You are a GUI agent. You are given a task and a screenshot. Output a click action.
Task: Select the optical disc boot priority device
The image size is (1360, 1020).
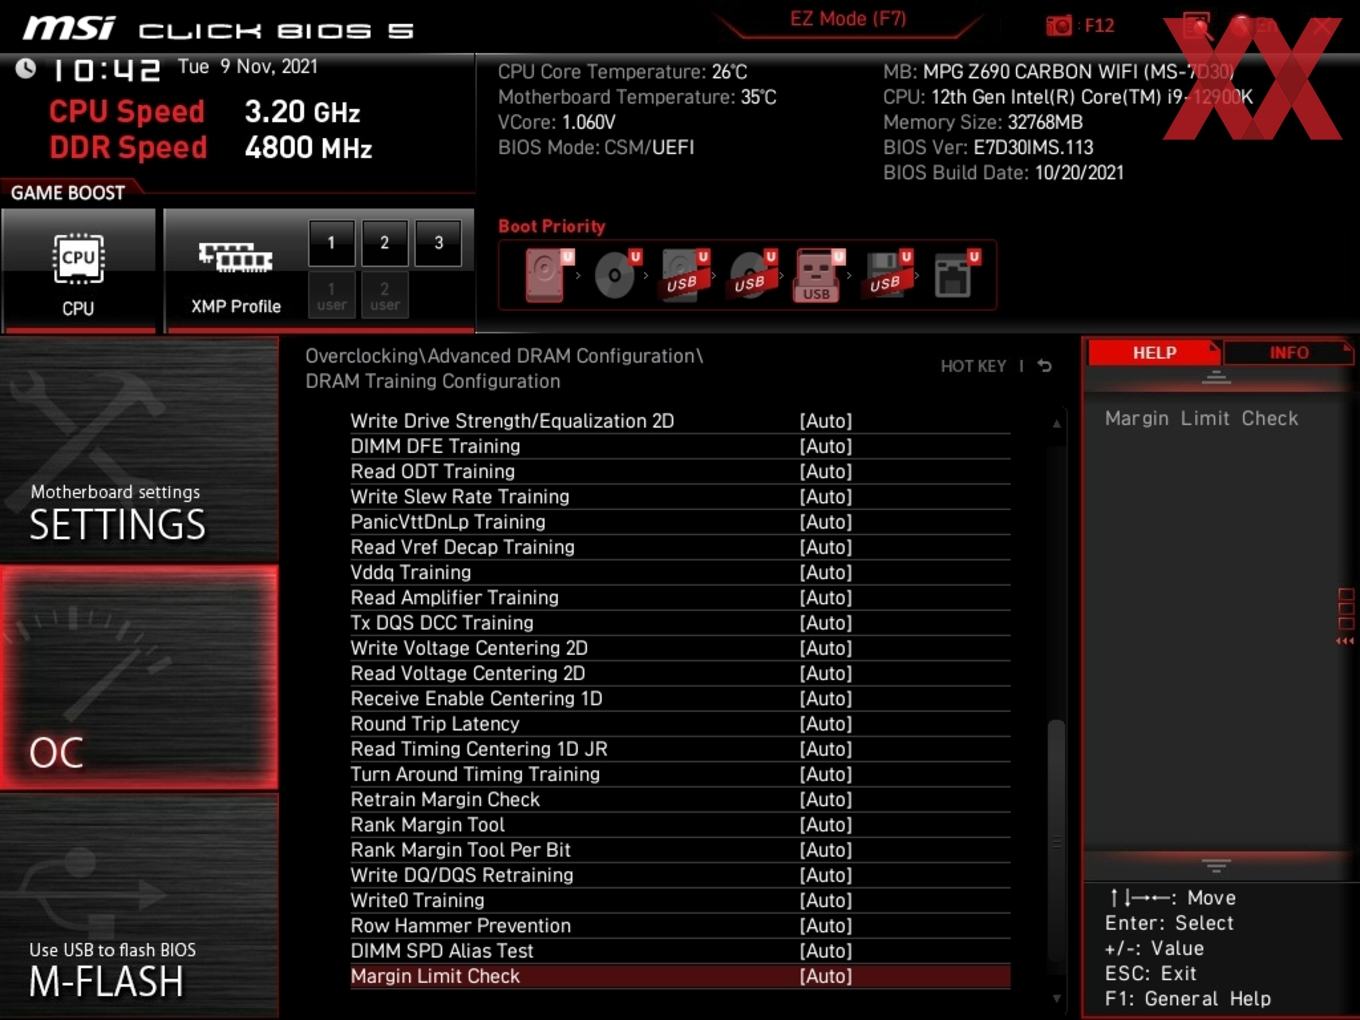[x=616, y=274]
